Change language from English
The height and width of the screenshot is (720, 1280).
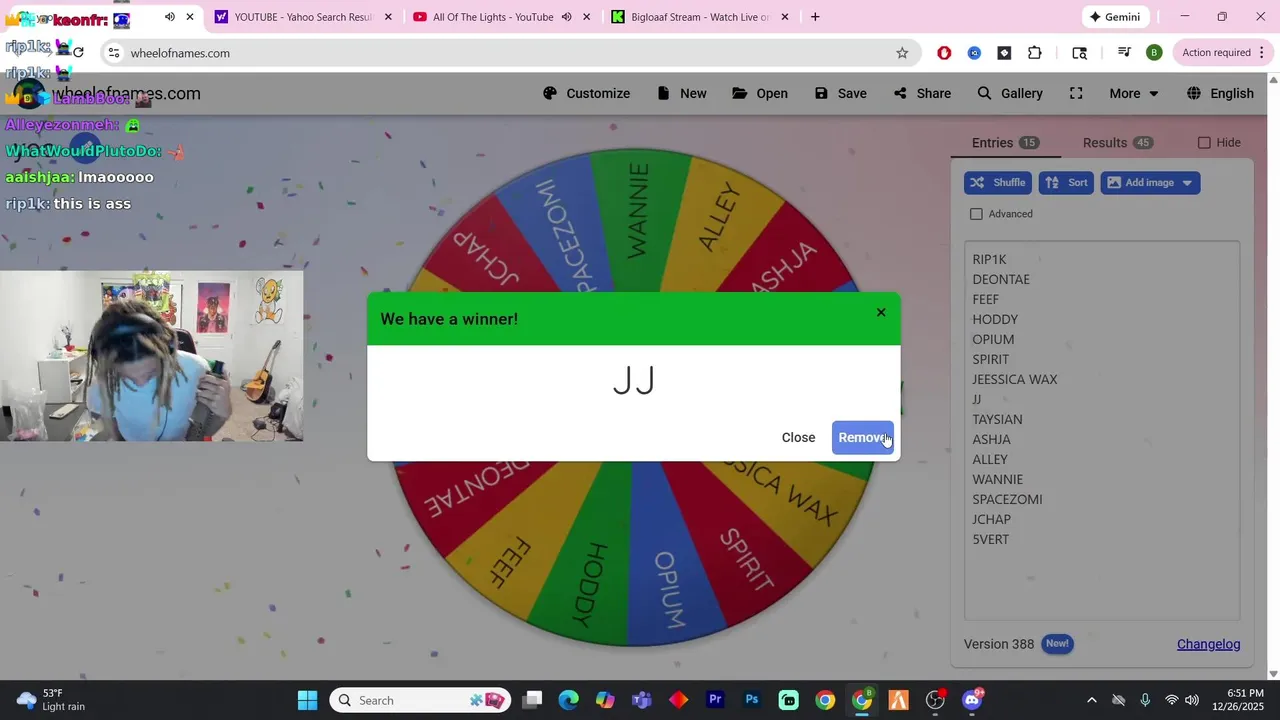click(x=1220, y=93)
